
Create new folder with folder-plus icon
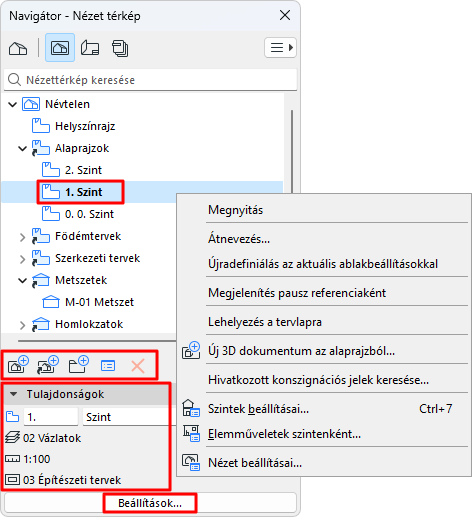point(79,365)
